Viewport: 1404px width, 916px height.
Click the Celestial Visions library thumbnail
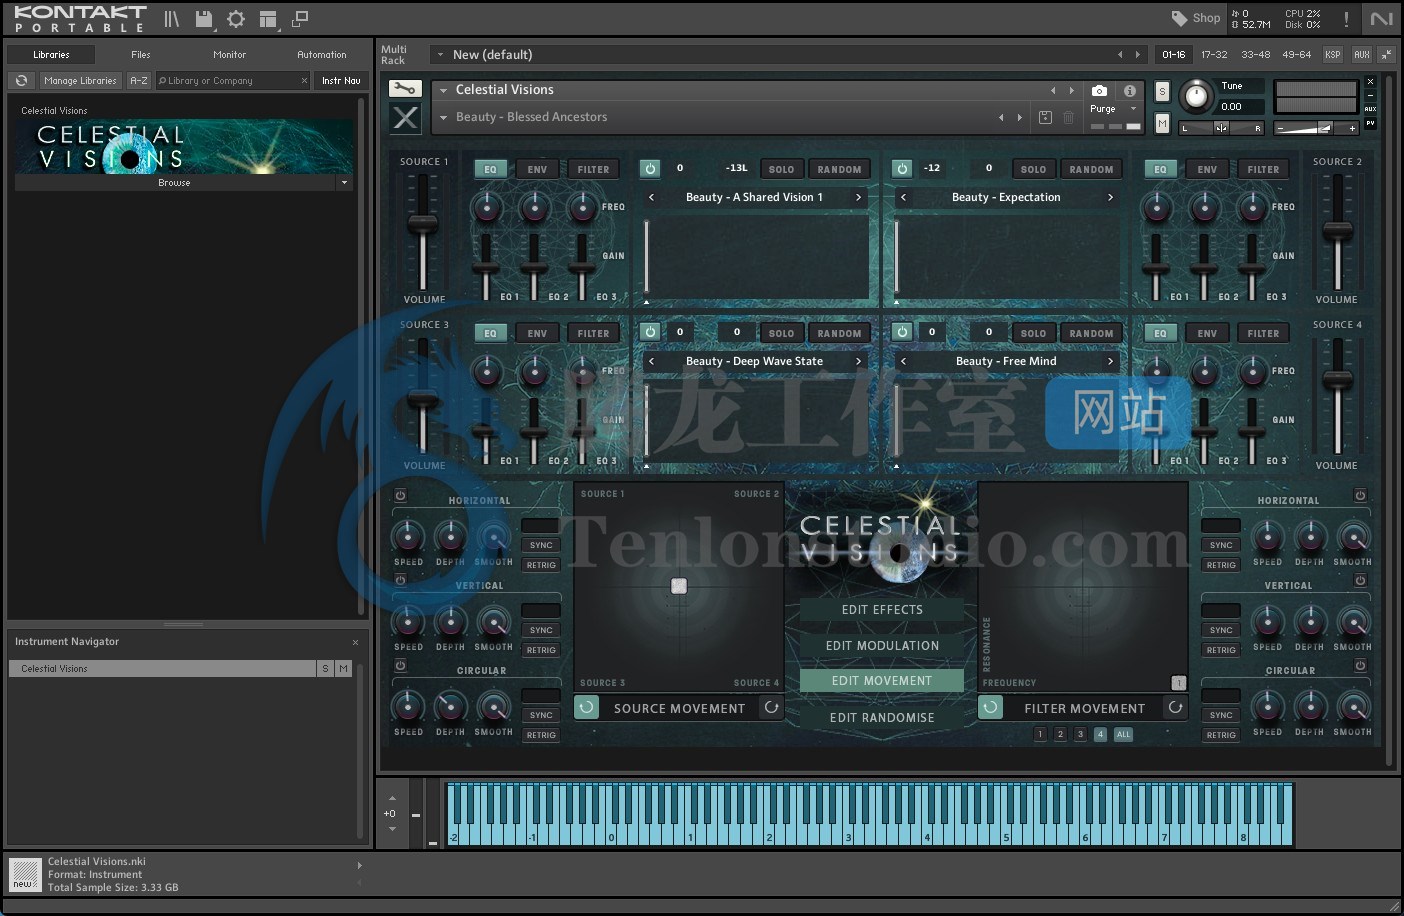[x=183, y=146]
